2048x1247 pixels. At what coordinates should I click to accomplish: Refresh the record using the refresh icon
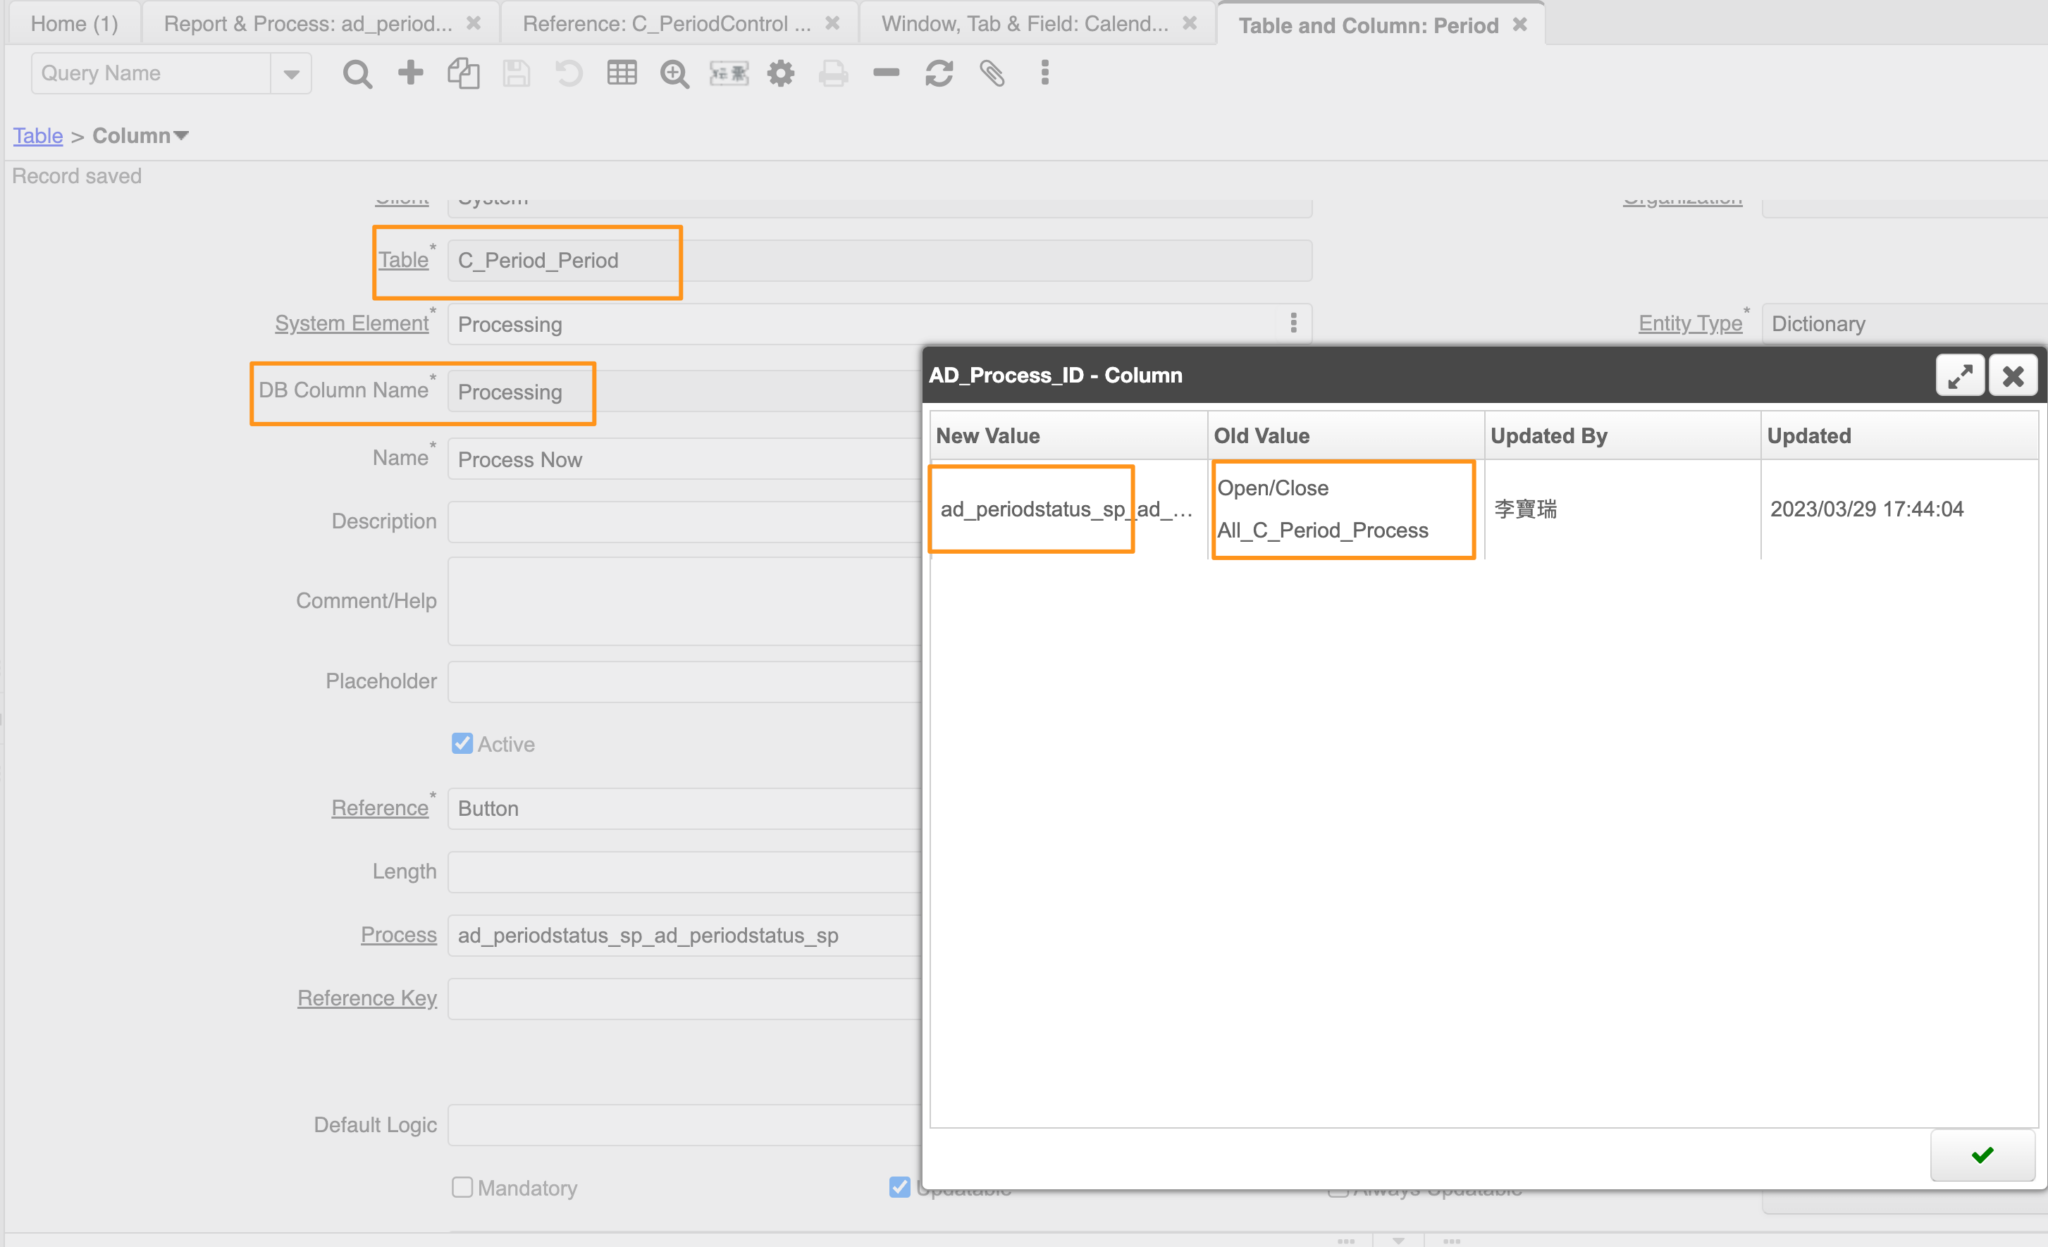tap(939, 73)
